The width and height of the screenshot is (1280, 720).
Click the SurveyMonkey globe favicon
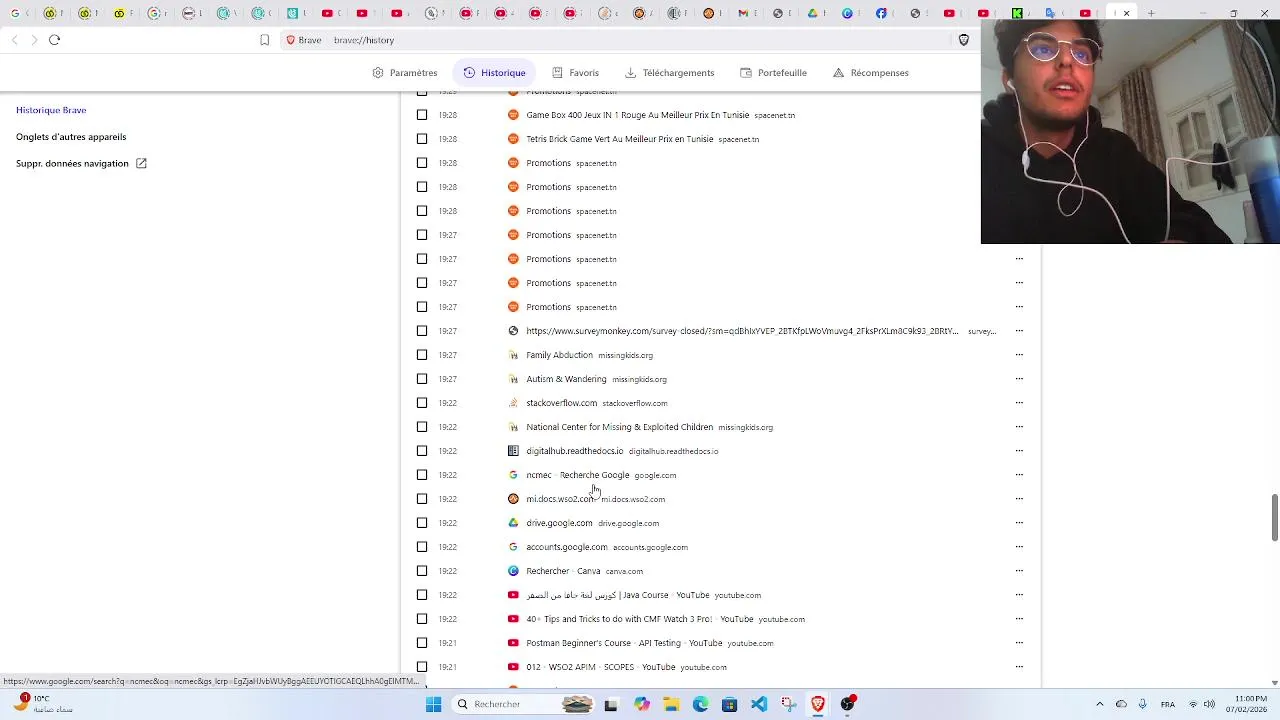coord(513,331)
